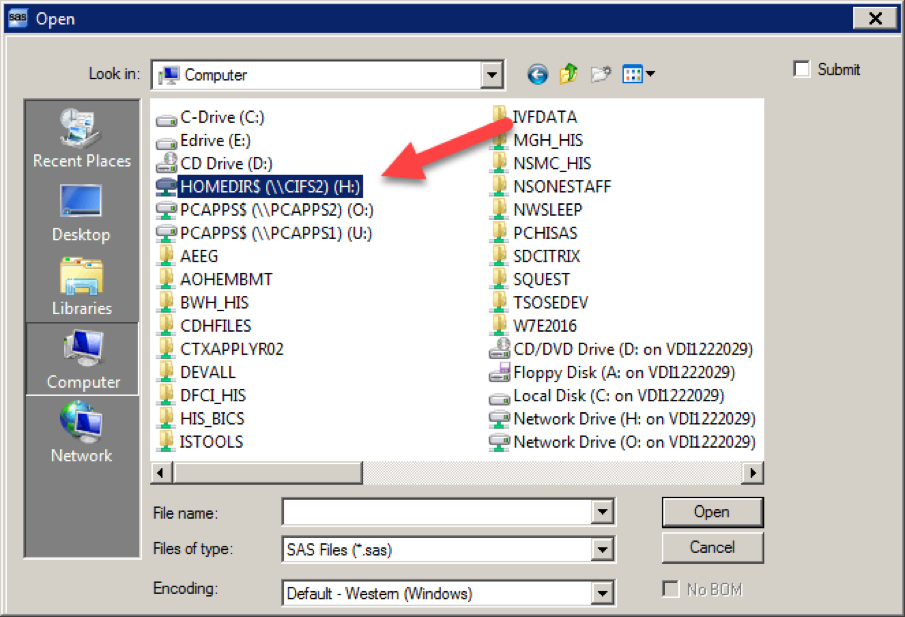Select the SQUEST folder
Viewport: 905px width, 617px height.
point(530,279)
